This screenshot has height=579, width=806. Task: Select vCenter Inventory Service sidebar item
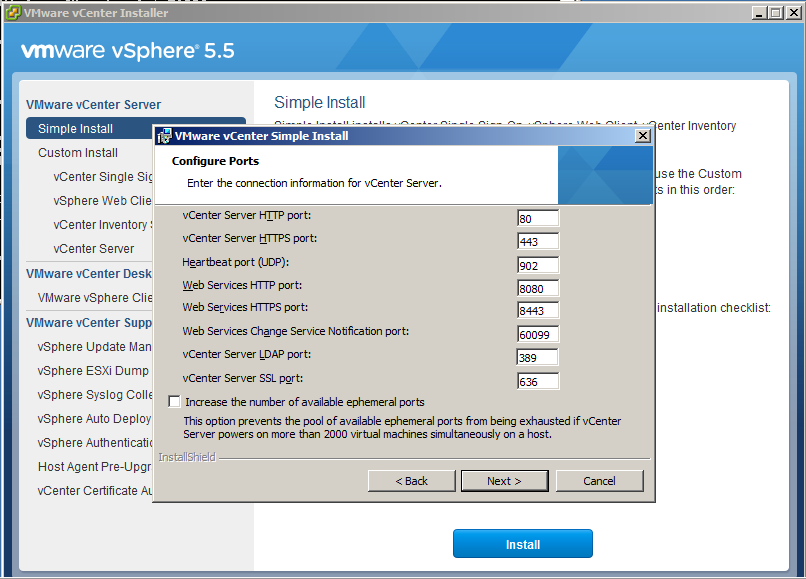(103, 225)
